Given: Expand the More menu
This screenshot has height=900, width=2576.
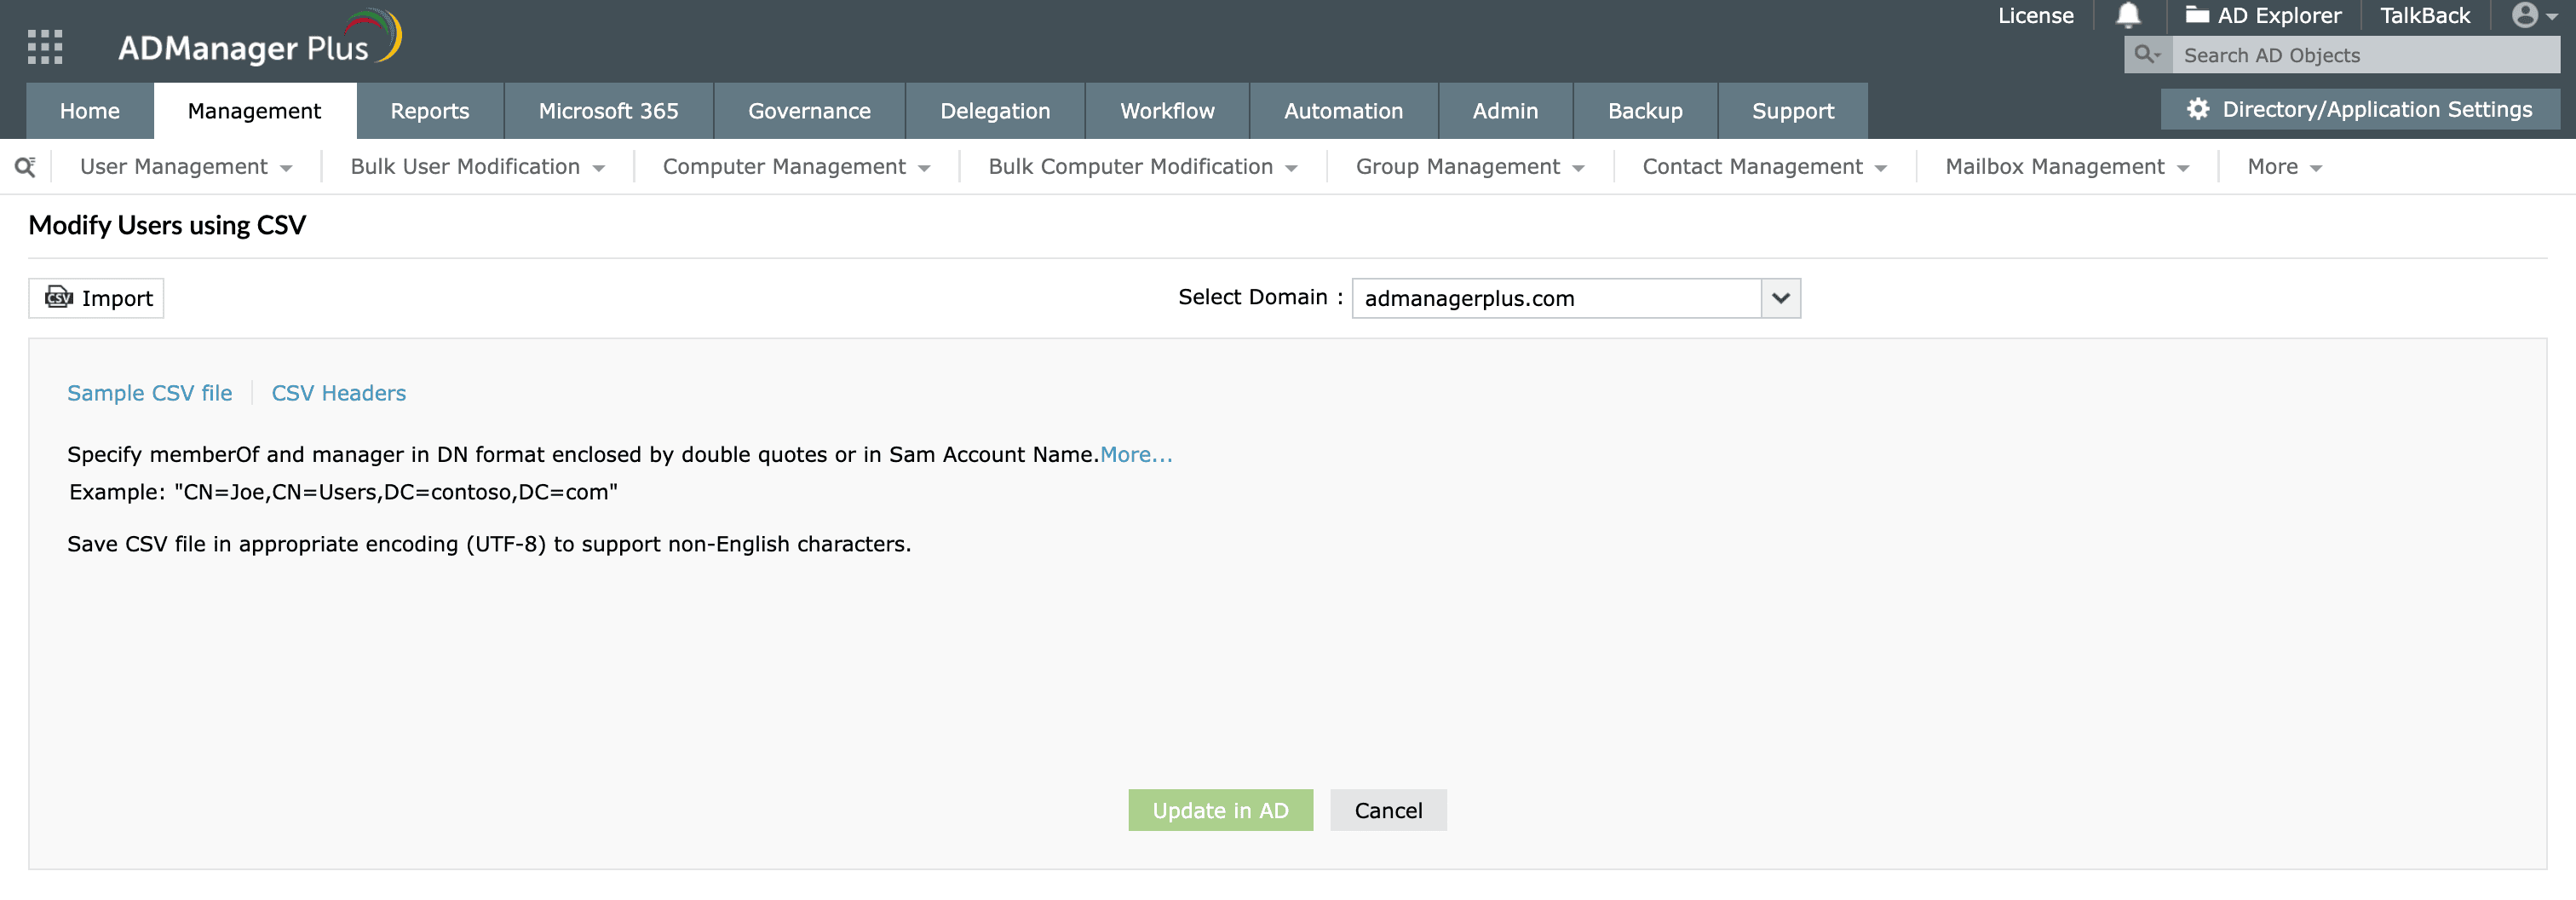Looking at the screenshot, I should (2284, 167).
